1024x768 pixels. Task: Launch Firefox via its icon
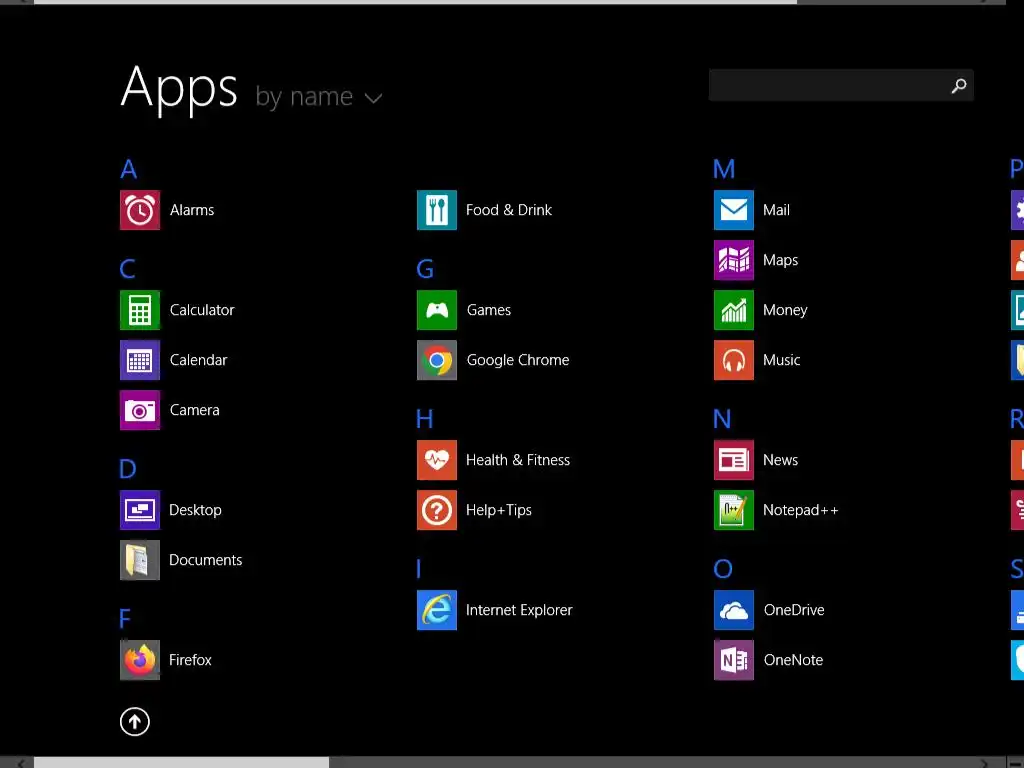click(x=140, y=660)
